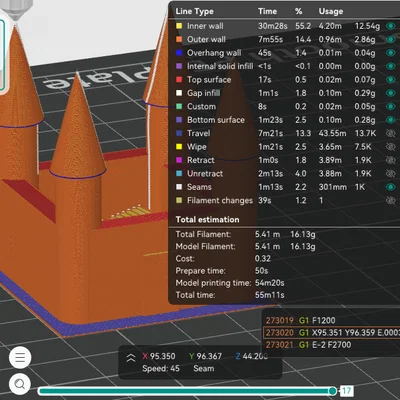Screen dimensions: 400x400
Task: Click the Custom green color swatch
Action: point(179,106)
